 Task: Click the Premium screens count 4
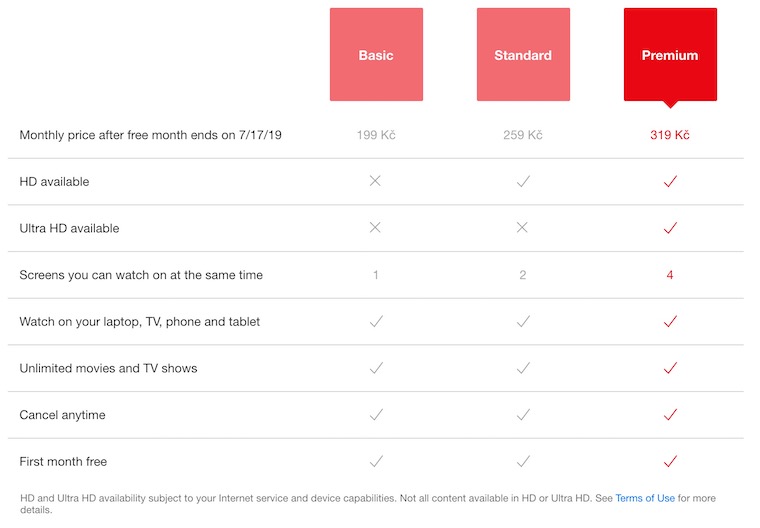click(x=670, y=275)
